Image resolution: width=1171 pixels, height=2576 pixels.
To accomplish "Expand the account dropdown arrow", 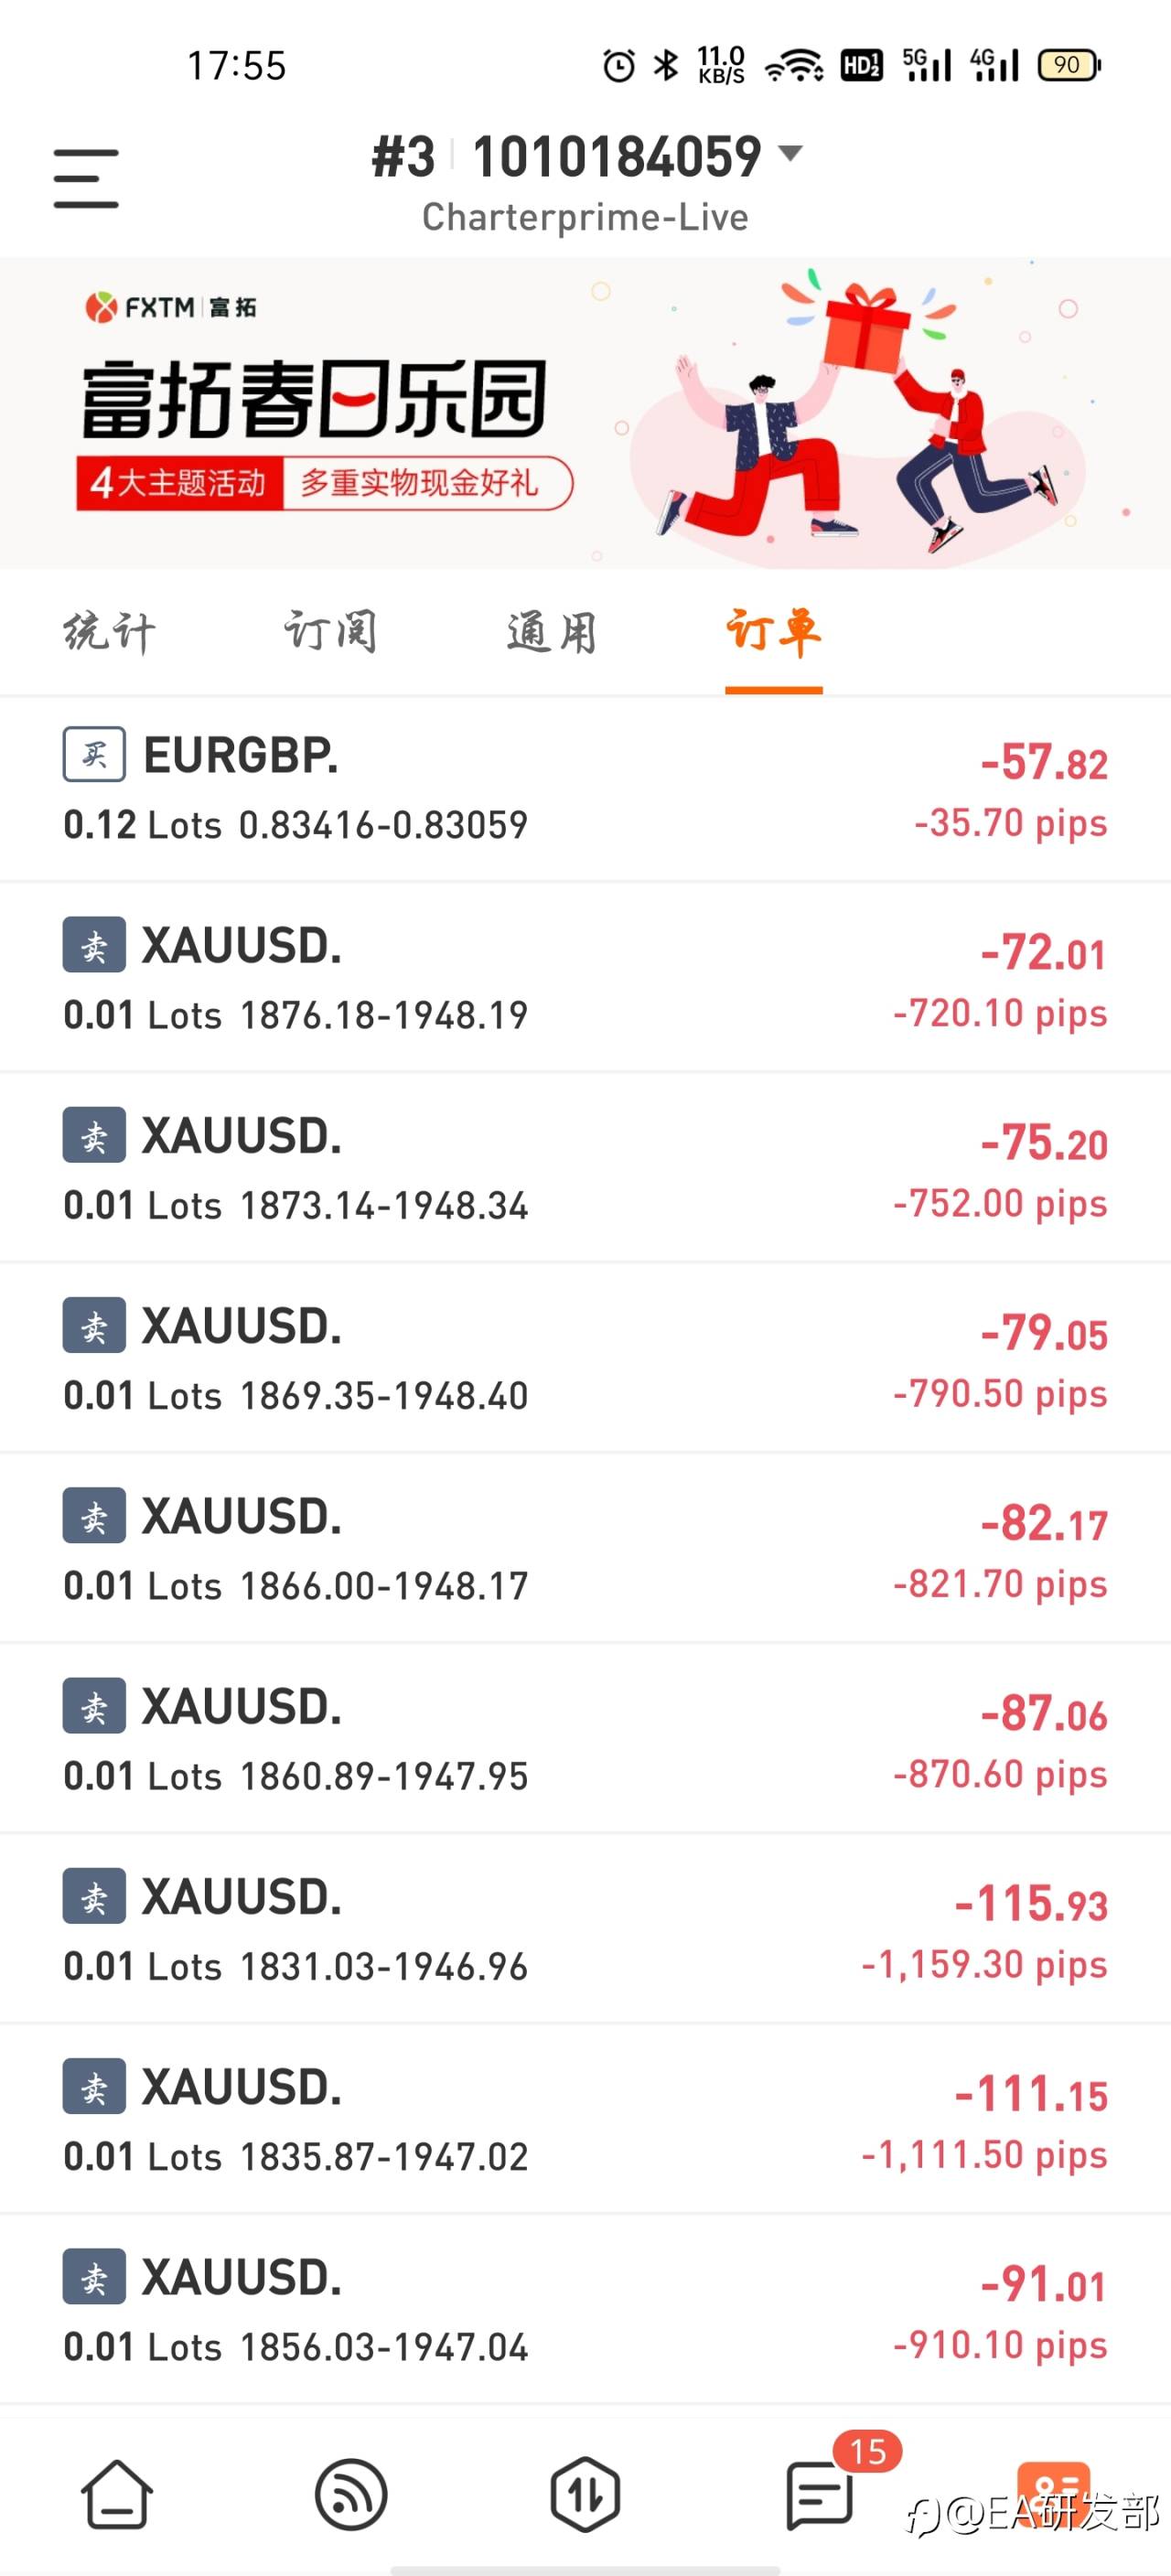I will (790, 153).
